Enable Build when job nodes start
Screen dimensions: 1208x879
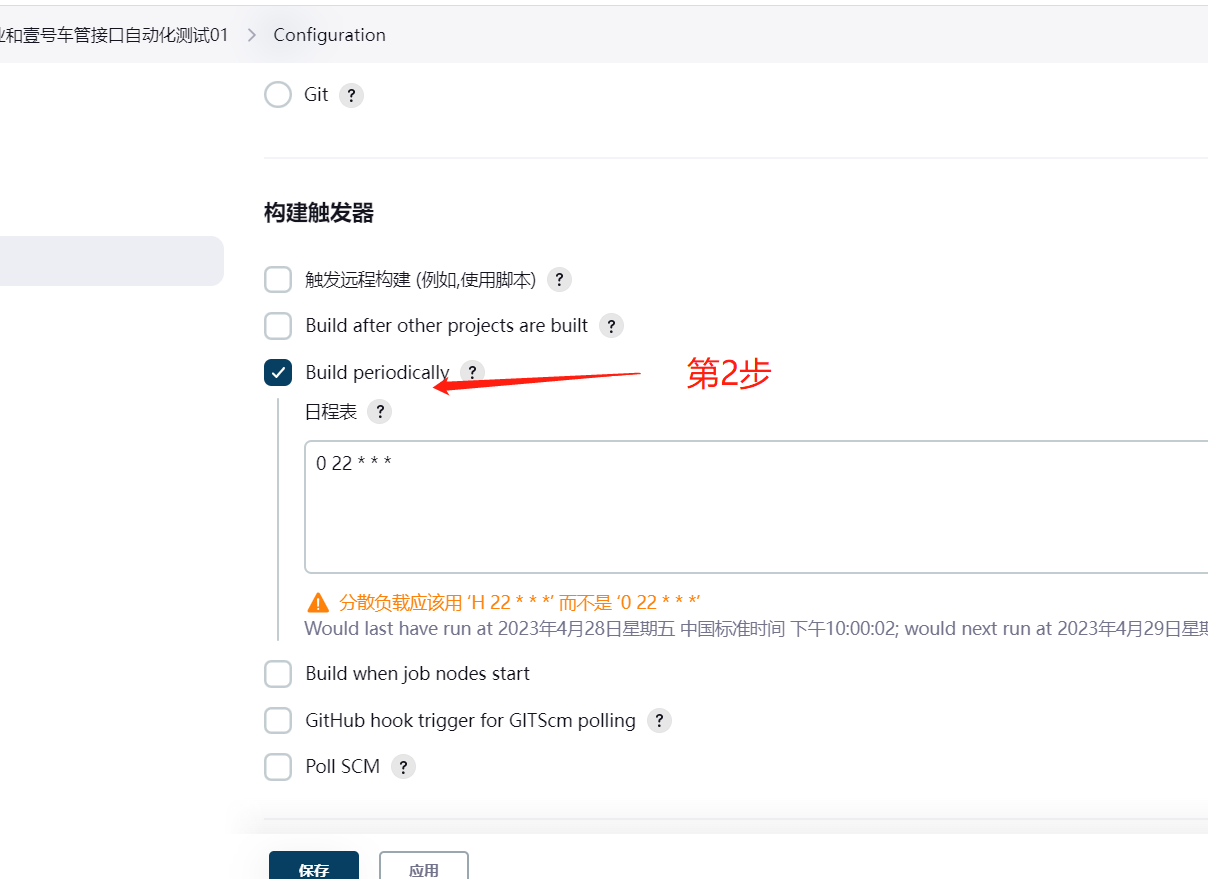(278, 674)
